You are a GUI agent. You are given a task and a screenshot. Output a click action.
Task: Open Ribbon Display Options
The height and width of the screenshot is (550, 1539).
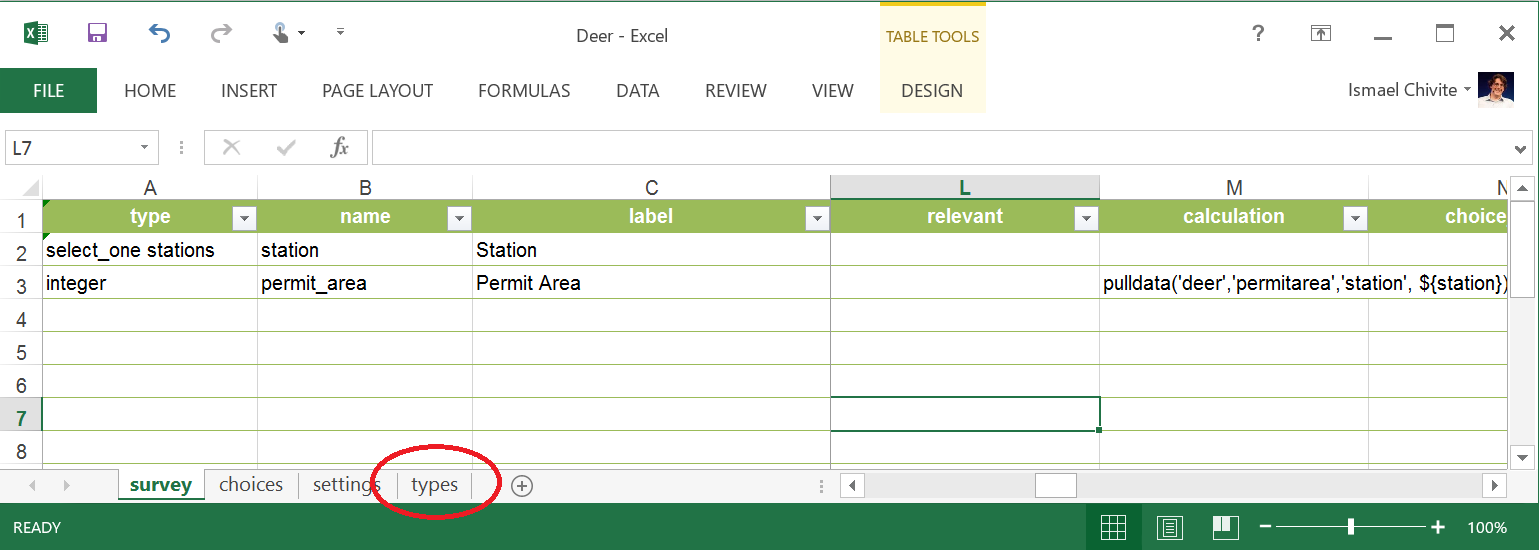pos(1321,34)
